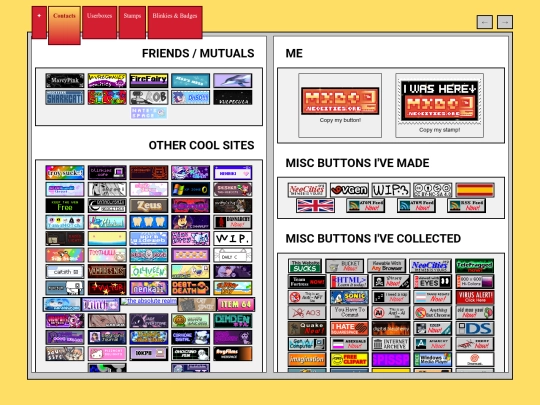Open the catath site button
The image size is (540, 405).
pyautogui.click(x=65, y=271)
